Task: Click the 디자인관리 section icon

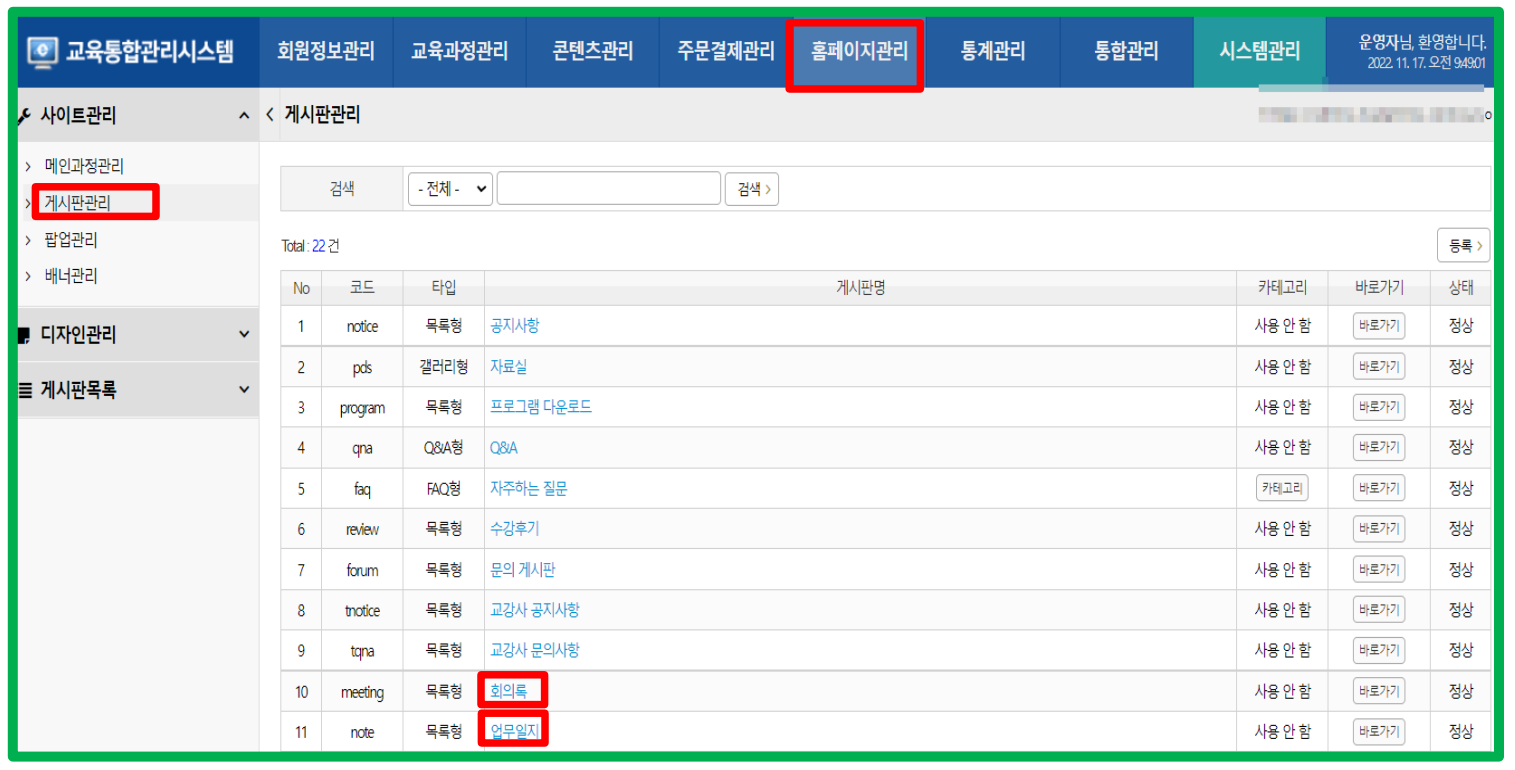Action: click(x=25, y=336)
